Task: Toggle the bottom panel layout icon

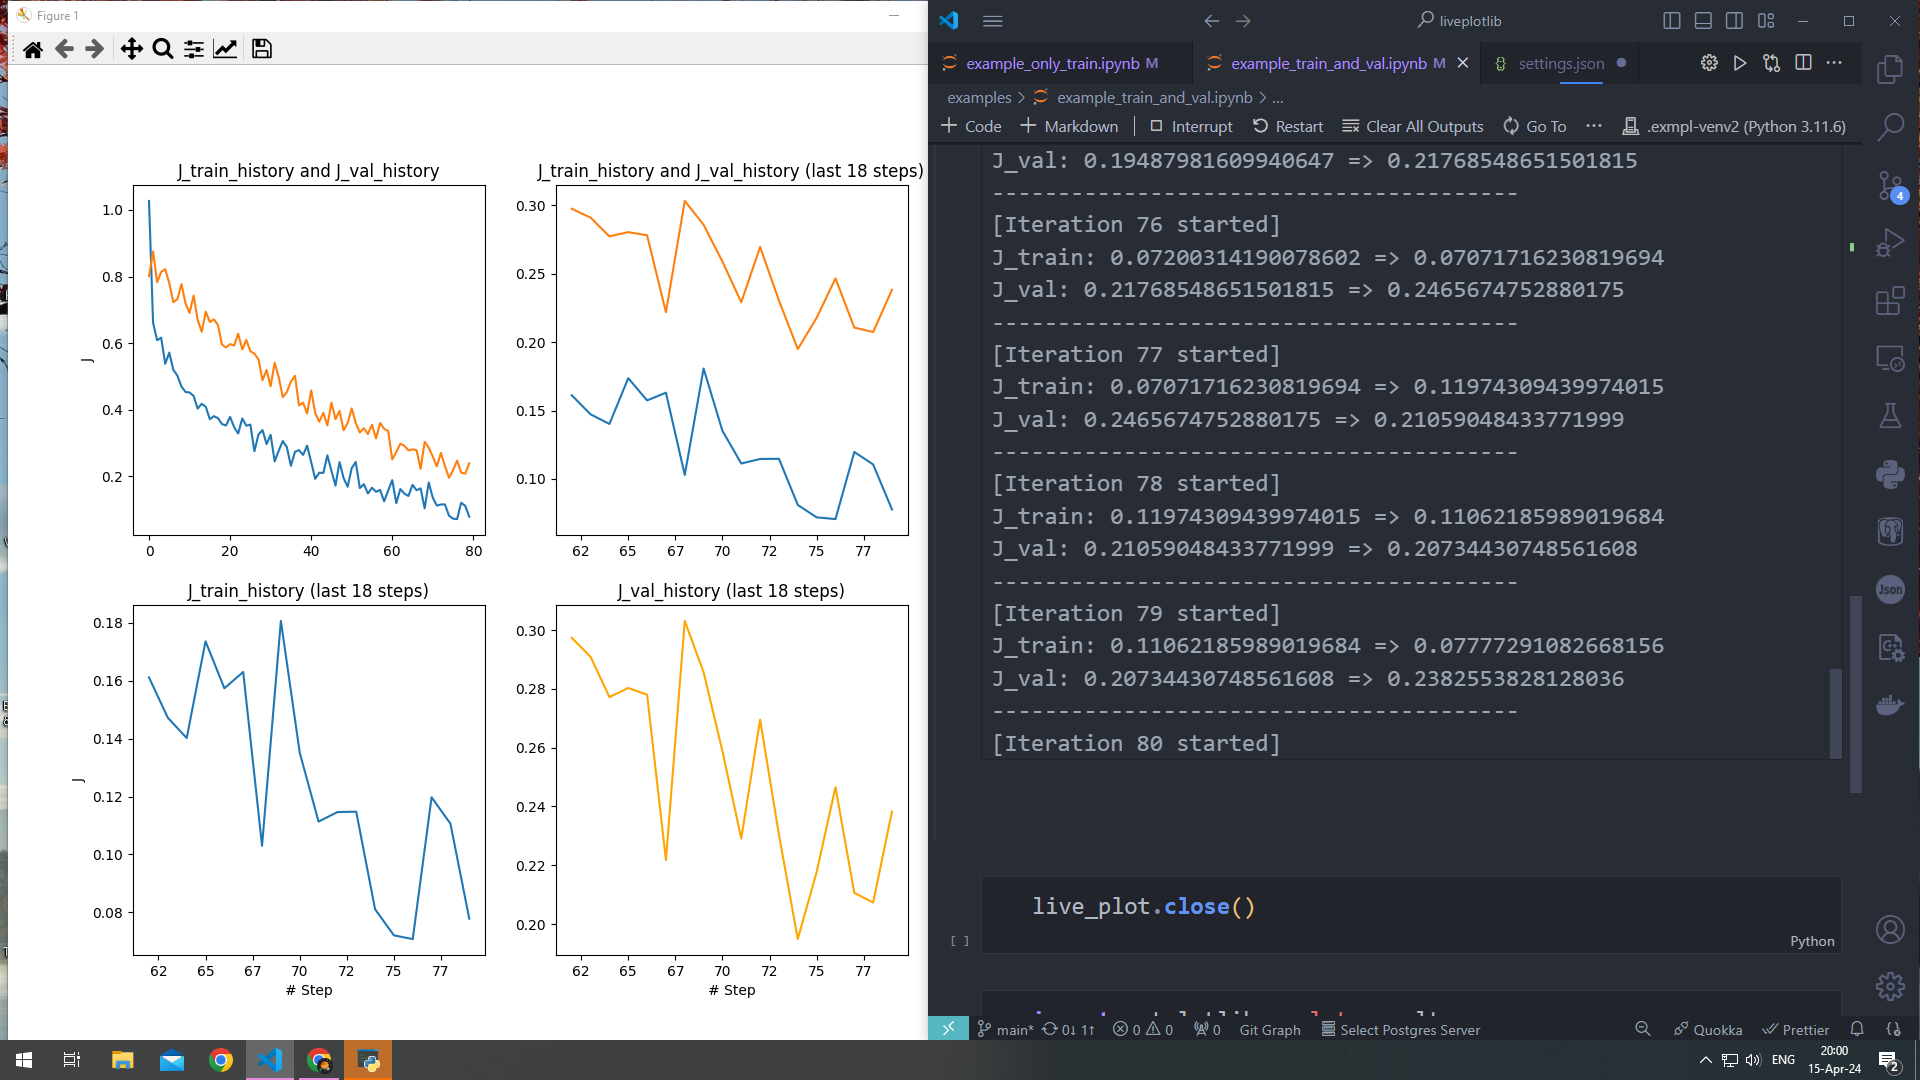Action: [x=1702, y=20]
